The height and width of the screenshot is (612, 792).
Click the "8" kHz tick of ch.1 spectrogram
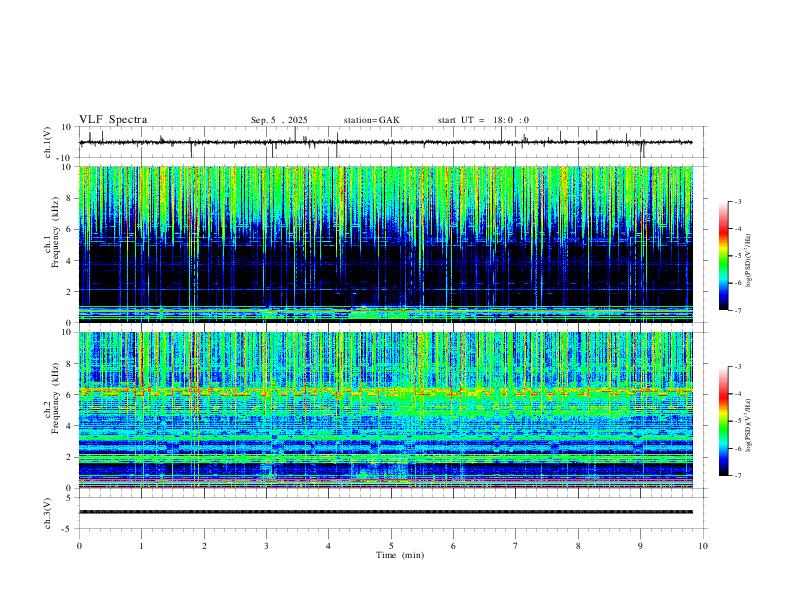pyautogui.click(x=70, y=198)
